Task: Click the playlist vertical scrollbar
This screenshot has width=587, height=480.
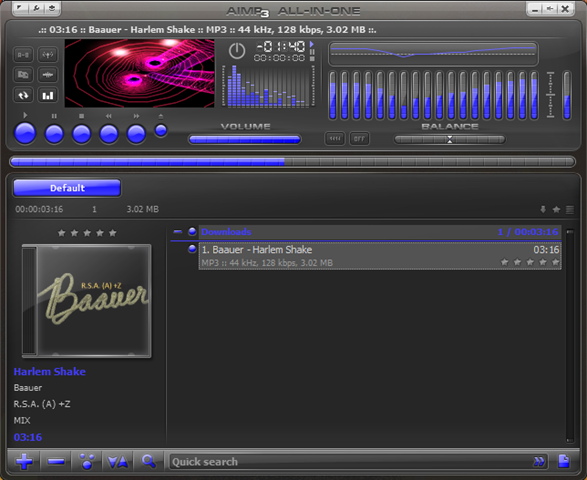Action: tap(569, 336)
